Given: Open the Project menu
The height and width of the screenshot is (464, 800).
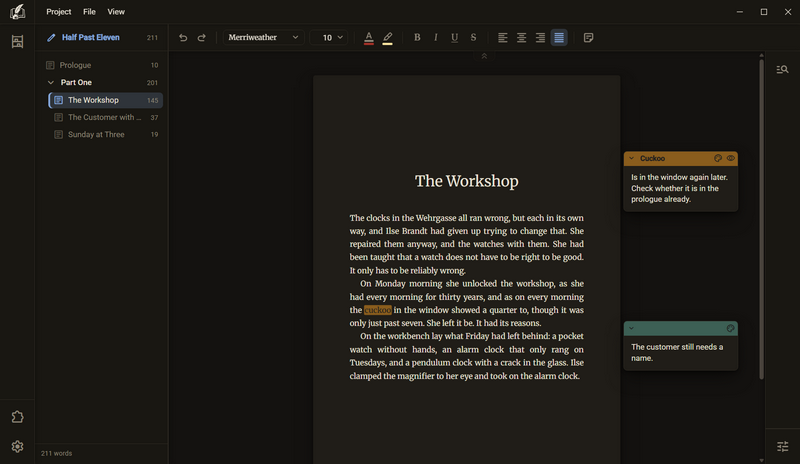Looking at the screenshot, I should [59, 12].
